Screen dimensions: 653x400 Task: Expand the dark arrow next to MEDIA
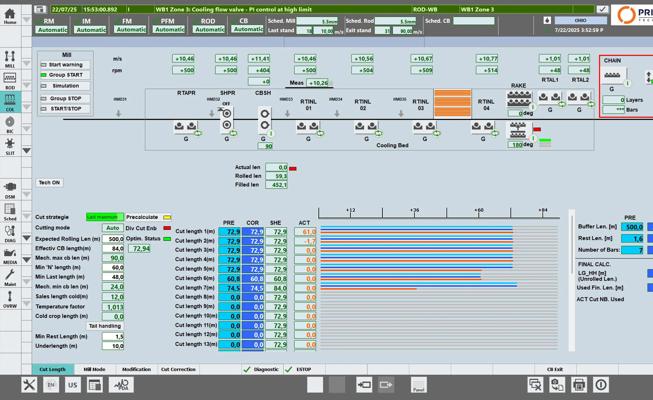[x=26, y=260]
